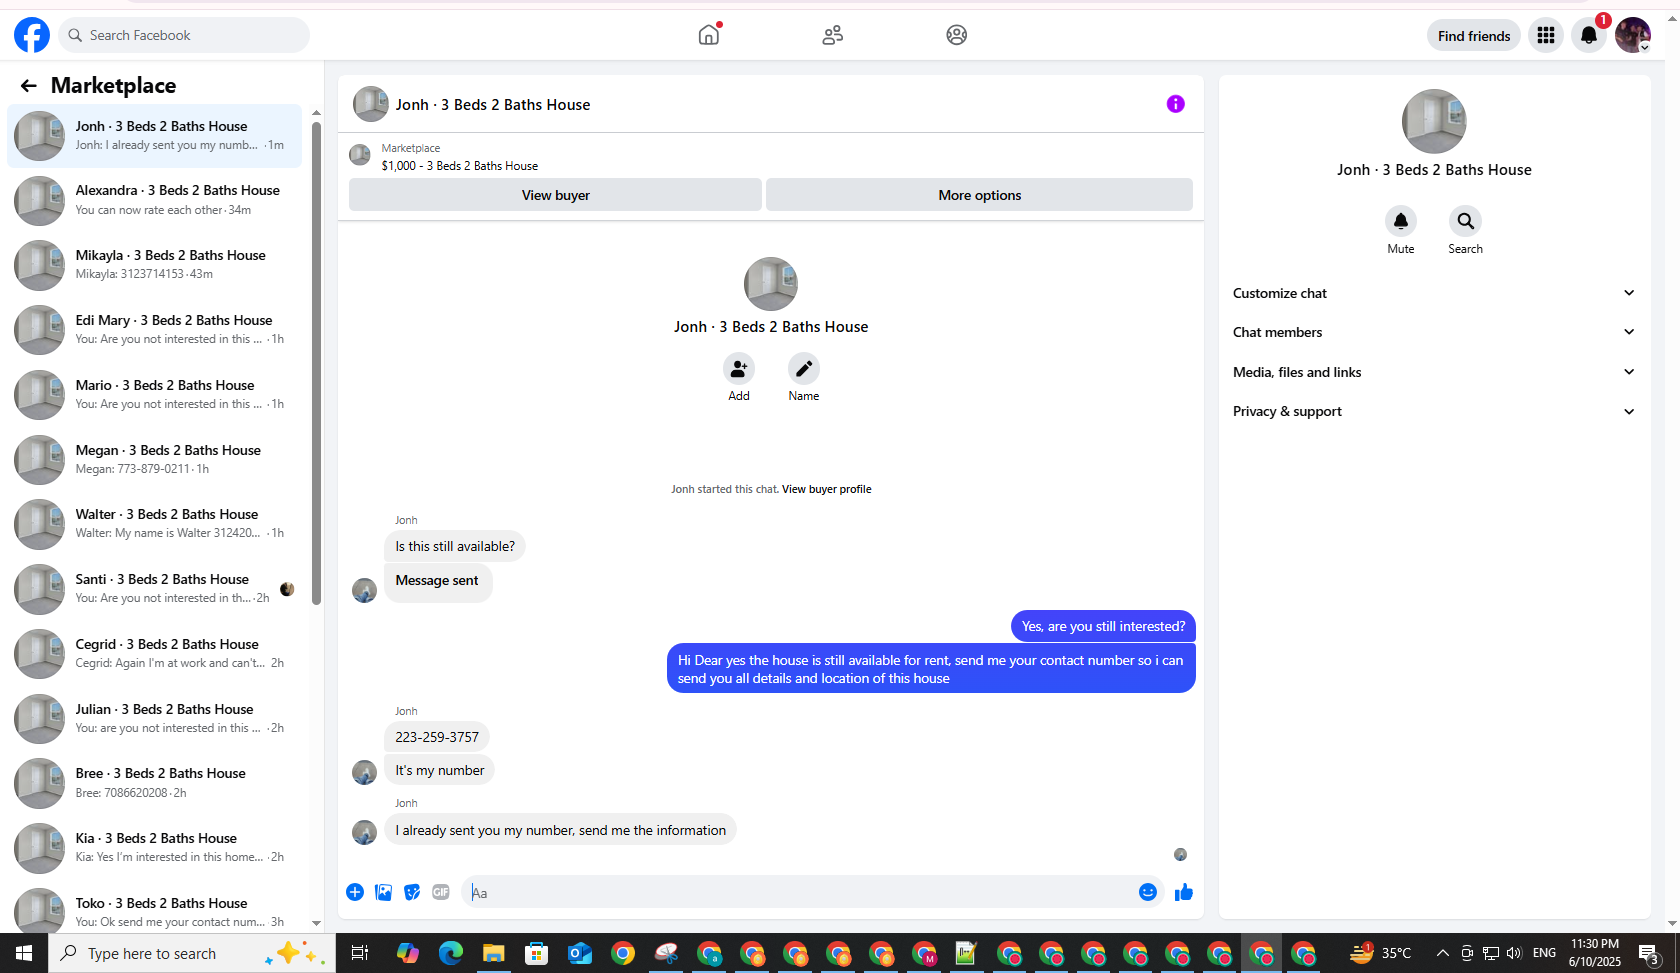This screenshot has width=1680, height=973.
Task: Open Kia's conversation
Action: [155, 848]
